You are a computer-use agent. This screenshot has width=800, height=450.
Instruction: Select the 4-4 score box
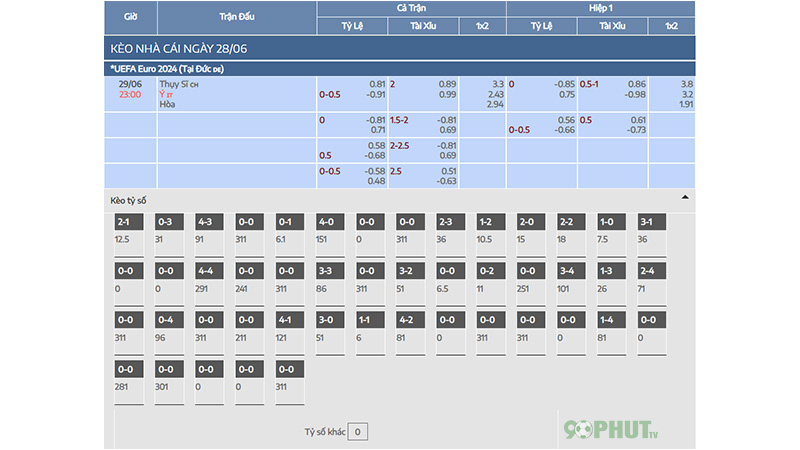tap(209, 271)
